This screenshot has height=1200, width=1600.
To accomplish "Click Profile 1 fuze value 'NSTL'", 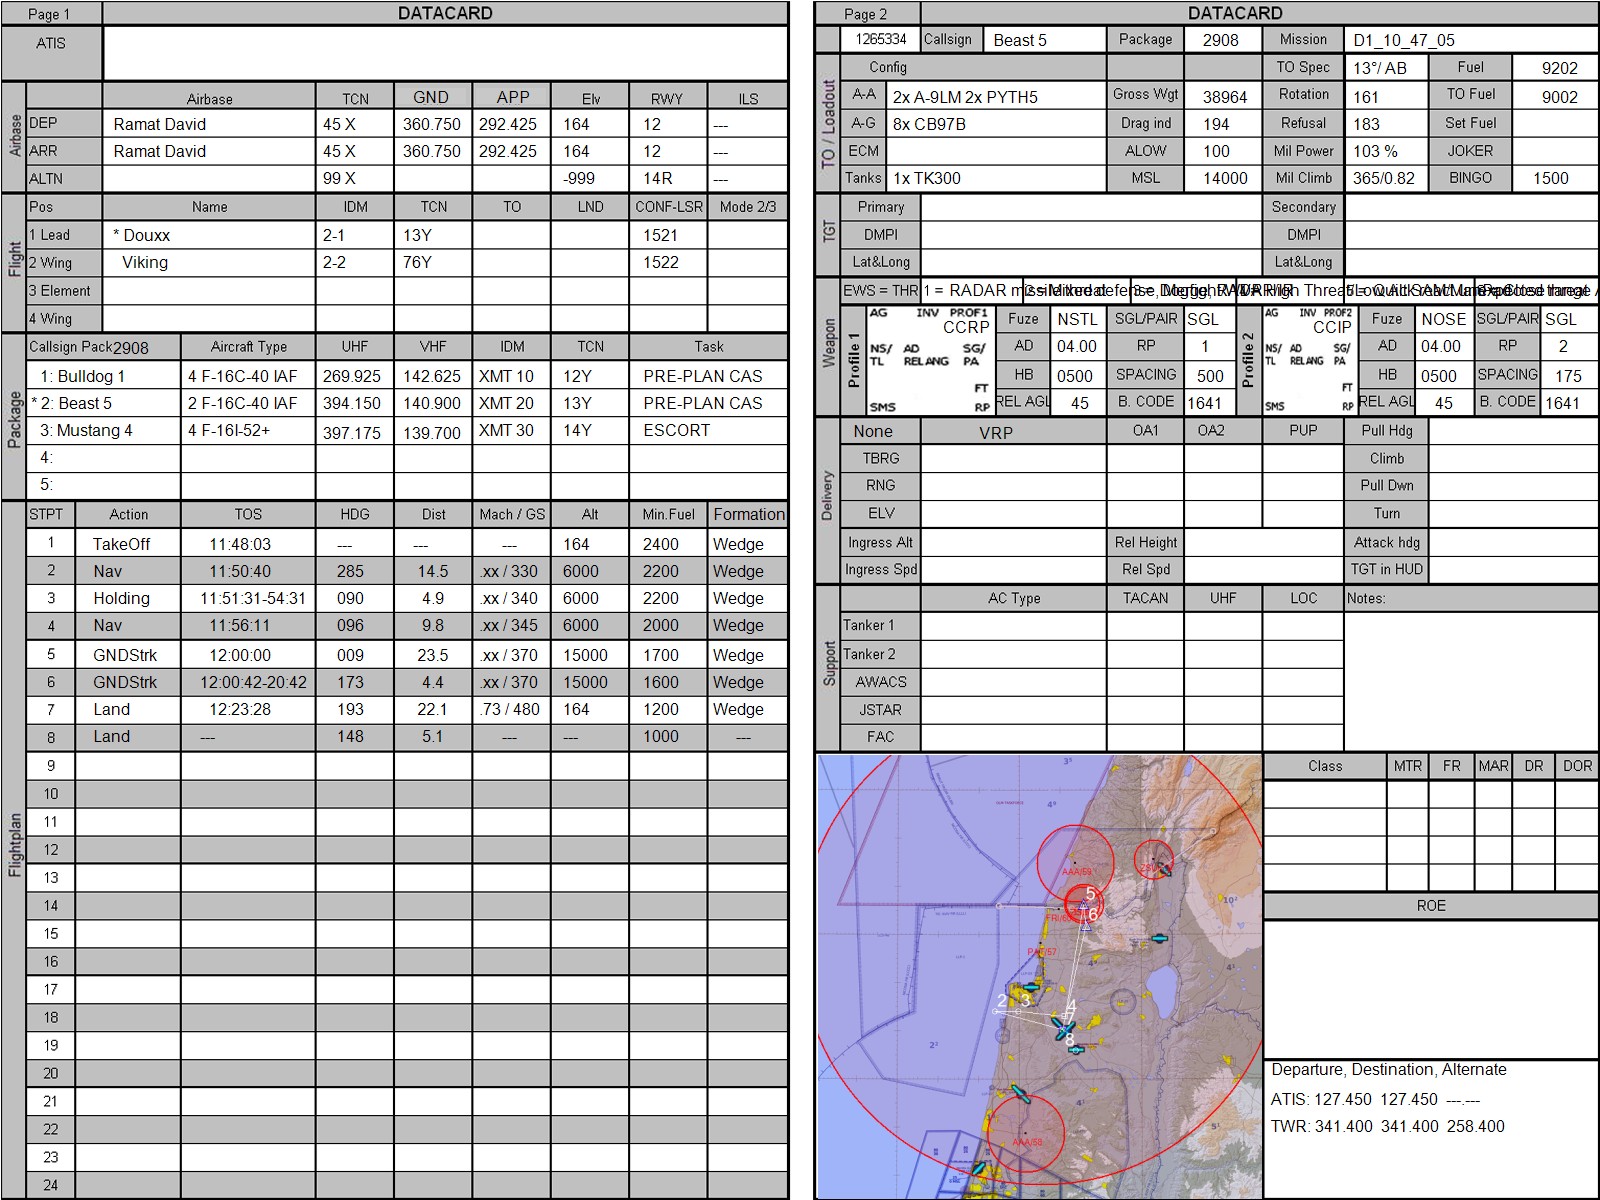I will tap(1077, 319).
